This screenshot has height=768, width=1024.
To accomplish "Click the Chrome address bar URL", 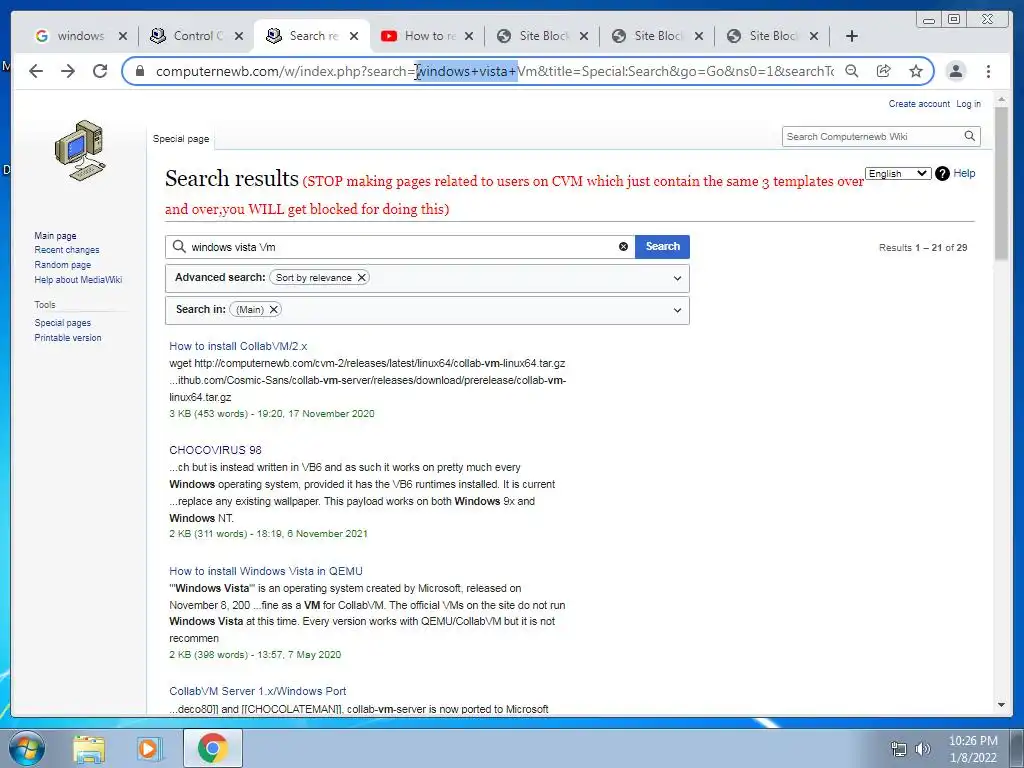I will (494, 71).
